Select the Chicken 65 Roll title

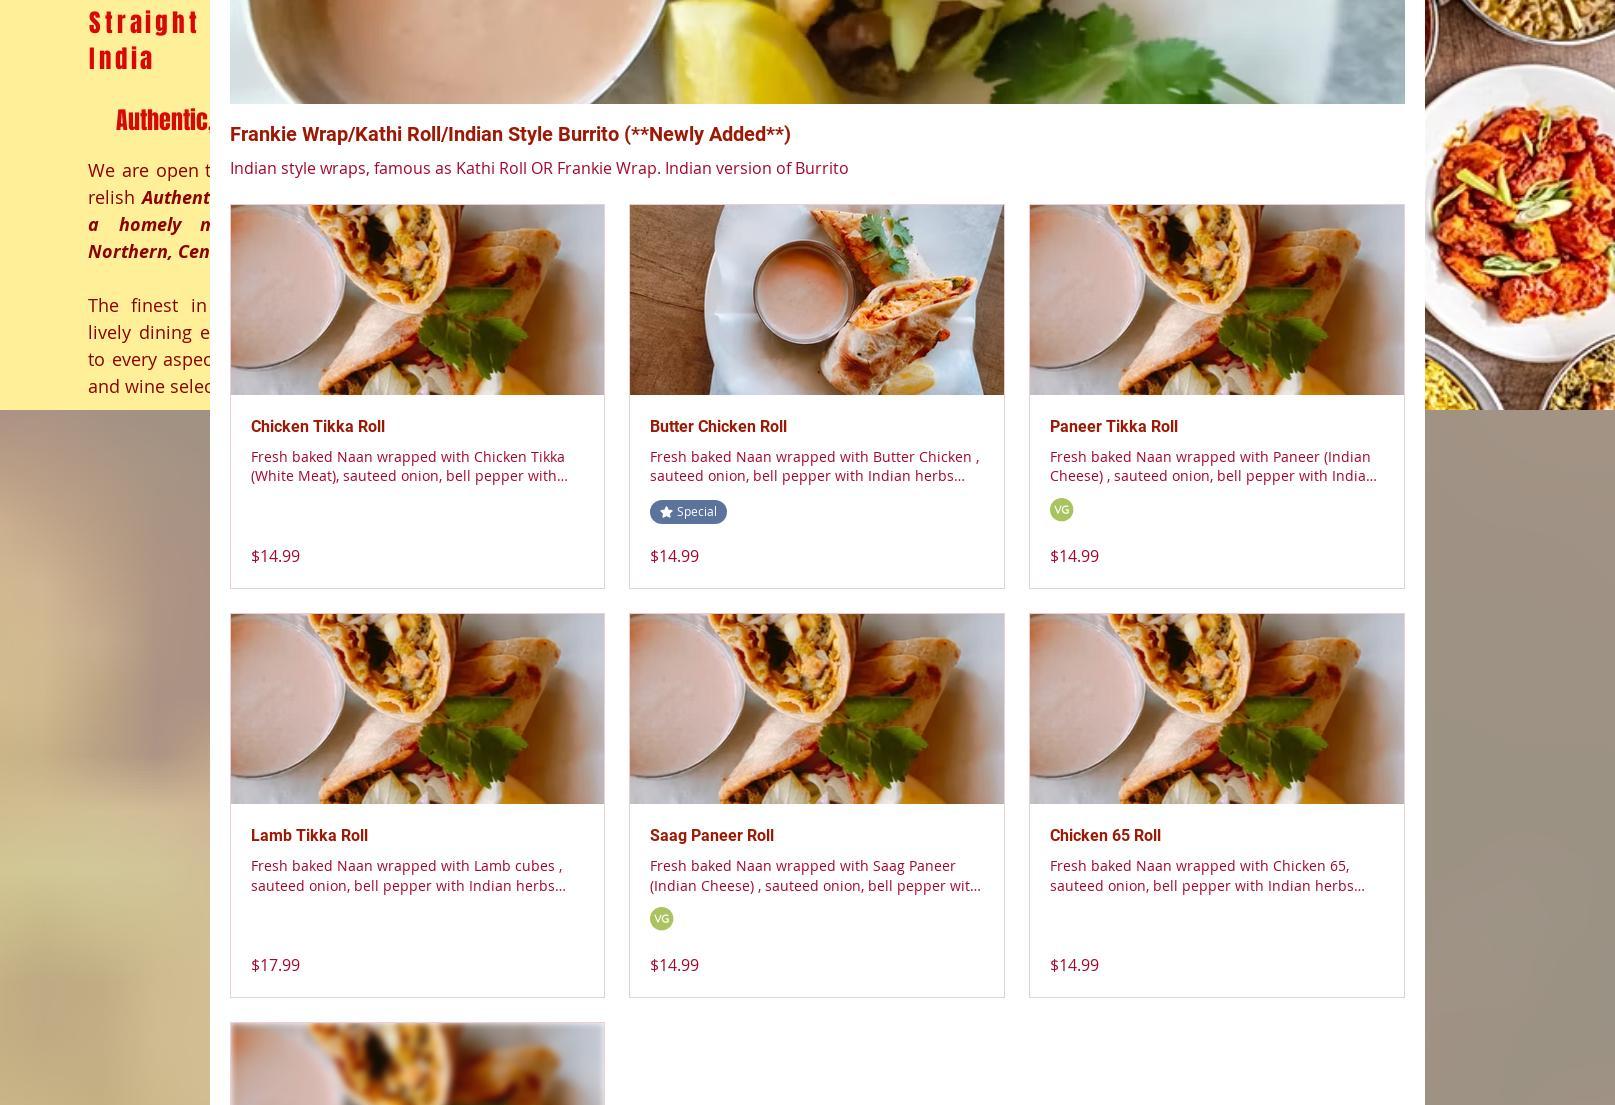(x=1105, y=836)
